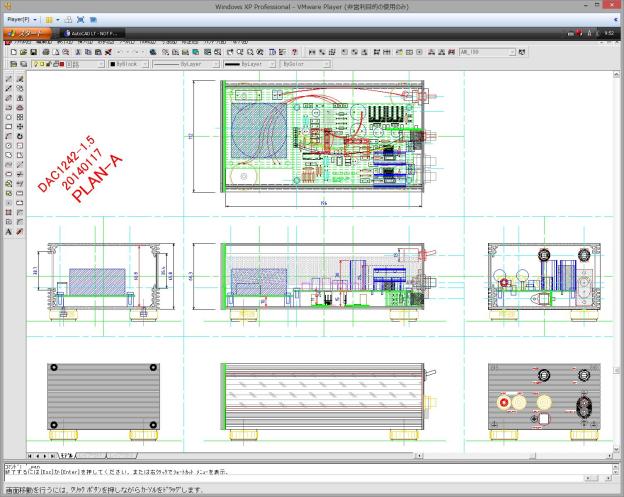The image size is (624, 497).
Task: Switch to the Model tab
Action: pyautogui.click(x=65, y=454)
